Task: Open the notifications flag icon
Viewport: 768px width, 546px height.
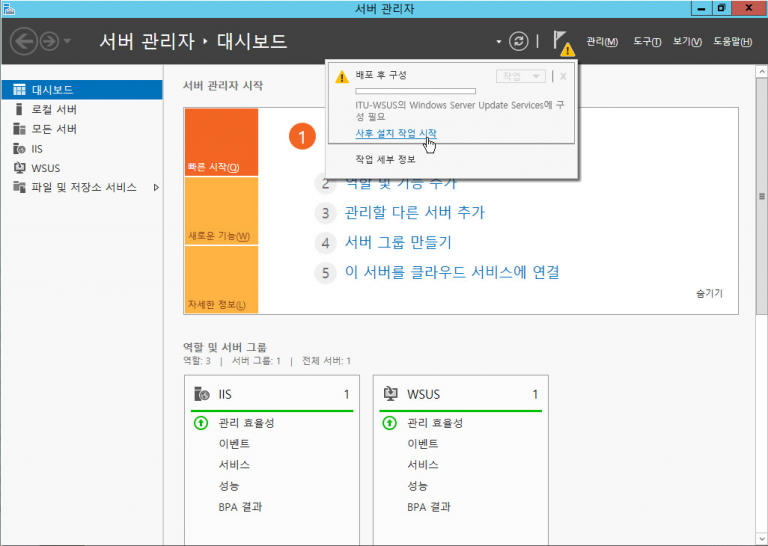Action: tap(562, 42)
